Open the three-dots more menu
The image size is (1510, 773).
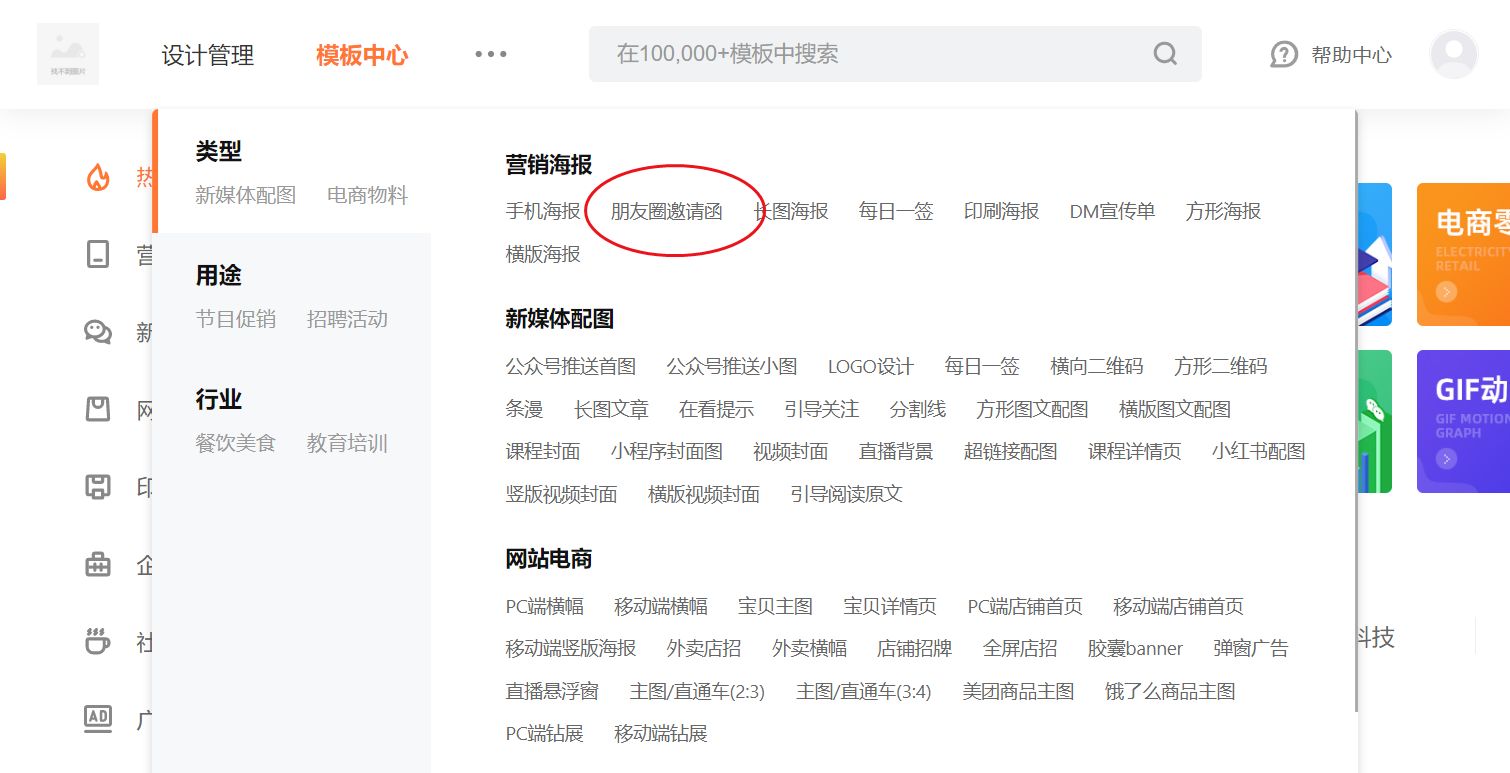[x=491, y=54]
